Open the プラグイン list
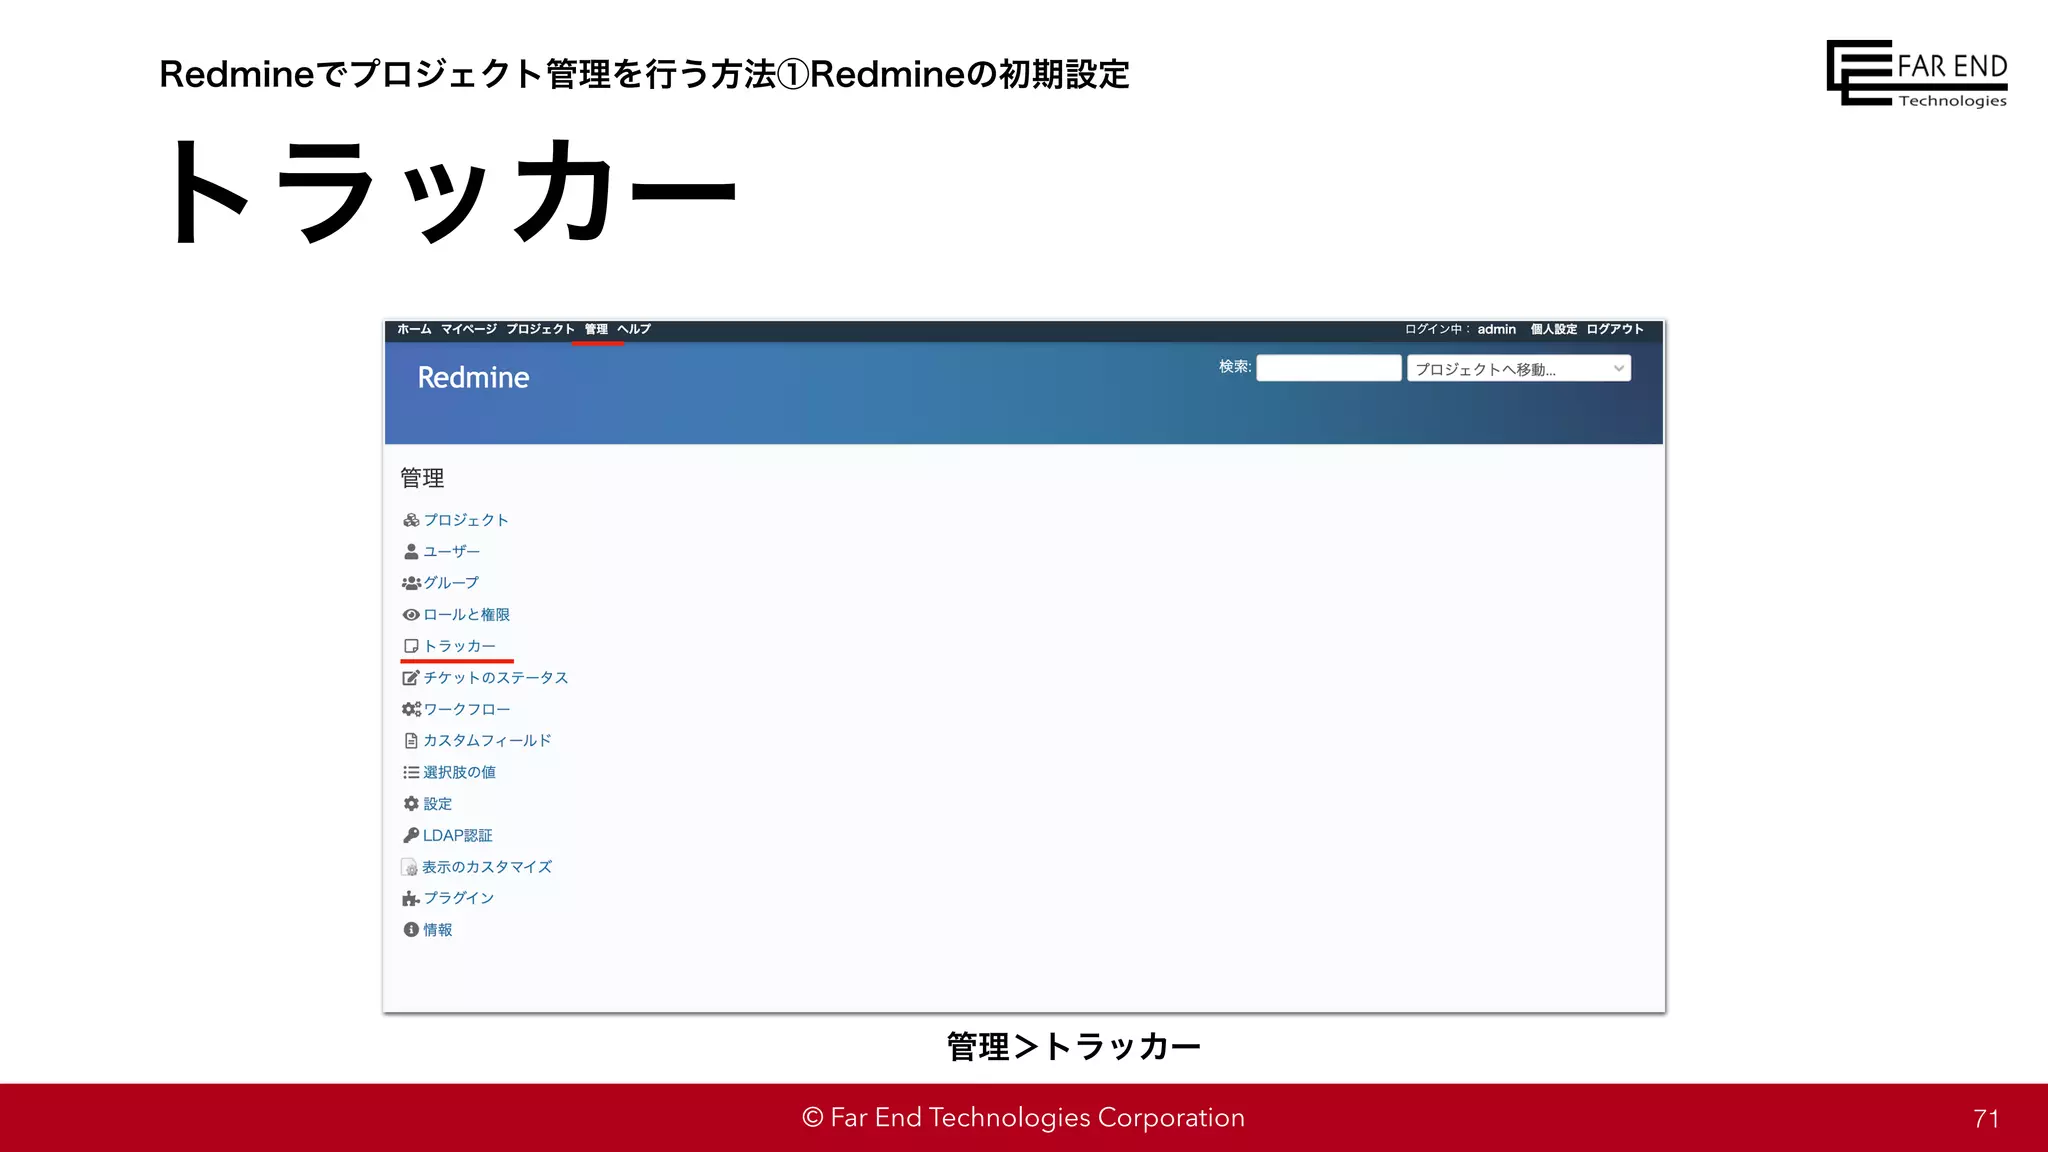The height and width of the screenshot is (1152, 2048). pyautogui.click(x=459, y=898)
